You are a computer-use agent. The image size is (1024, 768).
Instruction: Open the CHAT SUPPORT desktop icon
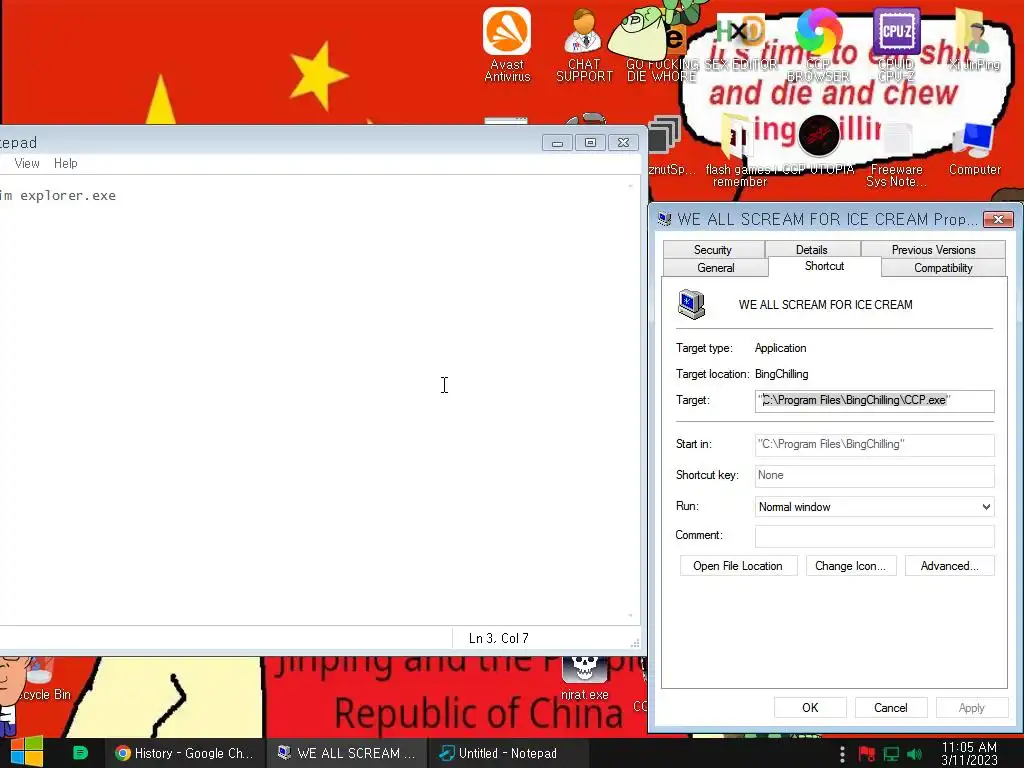pos(584,46)
